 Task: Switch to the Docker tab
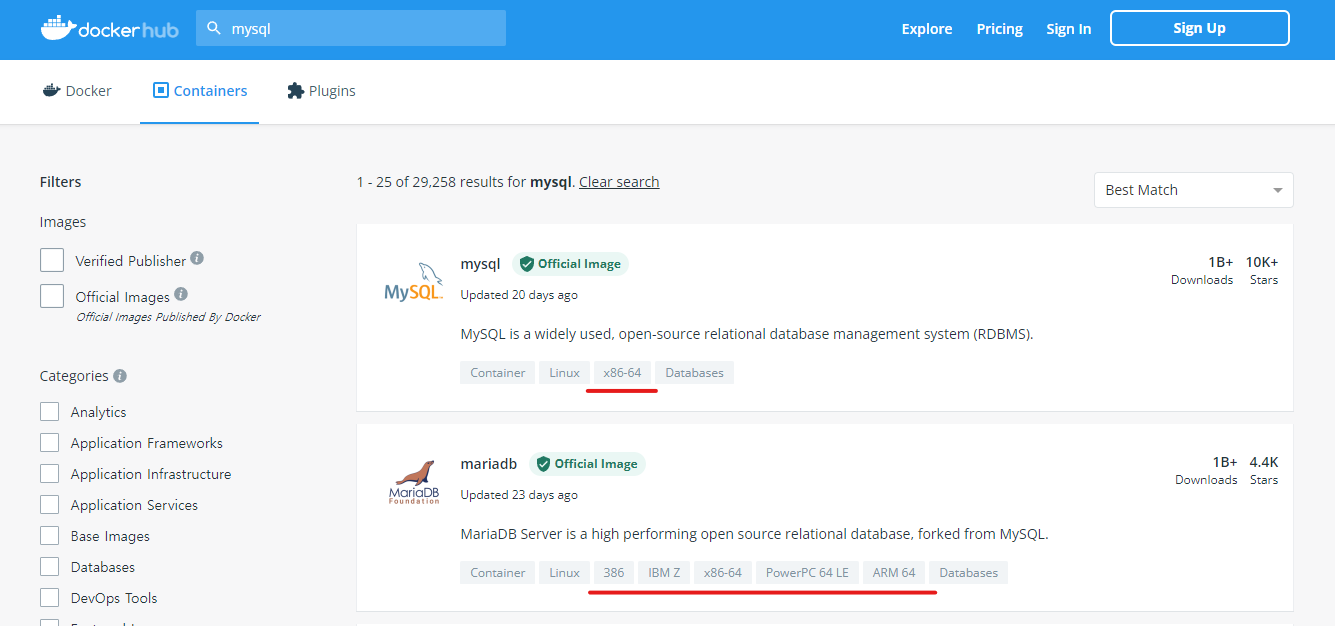pyautogui.click(x=77, y=90)
